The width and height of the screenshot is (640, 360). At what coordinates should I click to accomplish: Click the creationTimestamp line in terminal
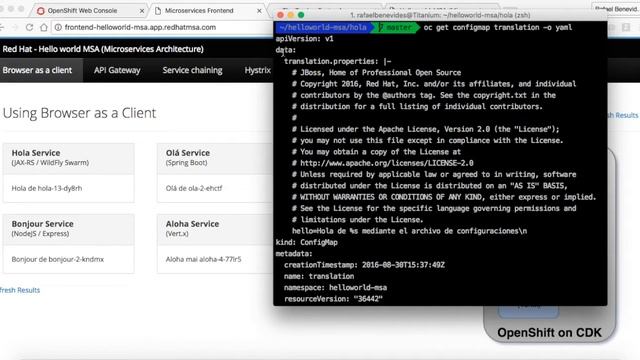(364, 265)
